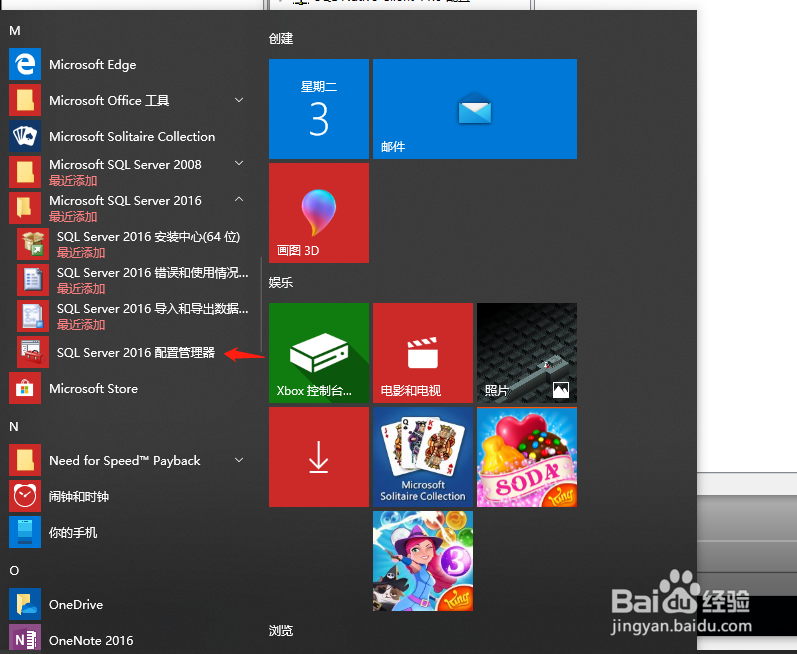Click the OneNote 2016 text label
This screenshot has height=654, width=797.
click(x=91, y=640)
